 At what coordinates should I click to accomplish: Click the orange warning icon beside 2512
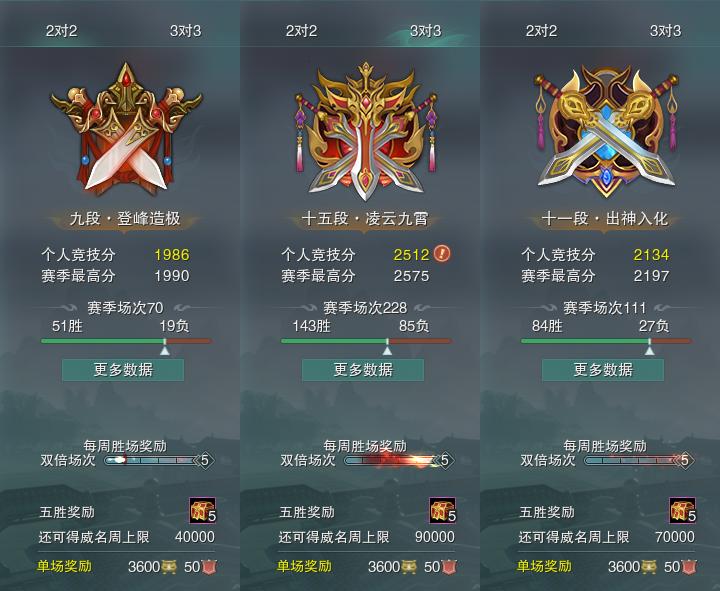coord(442,253)
